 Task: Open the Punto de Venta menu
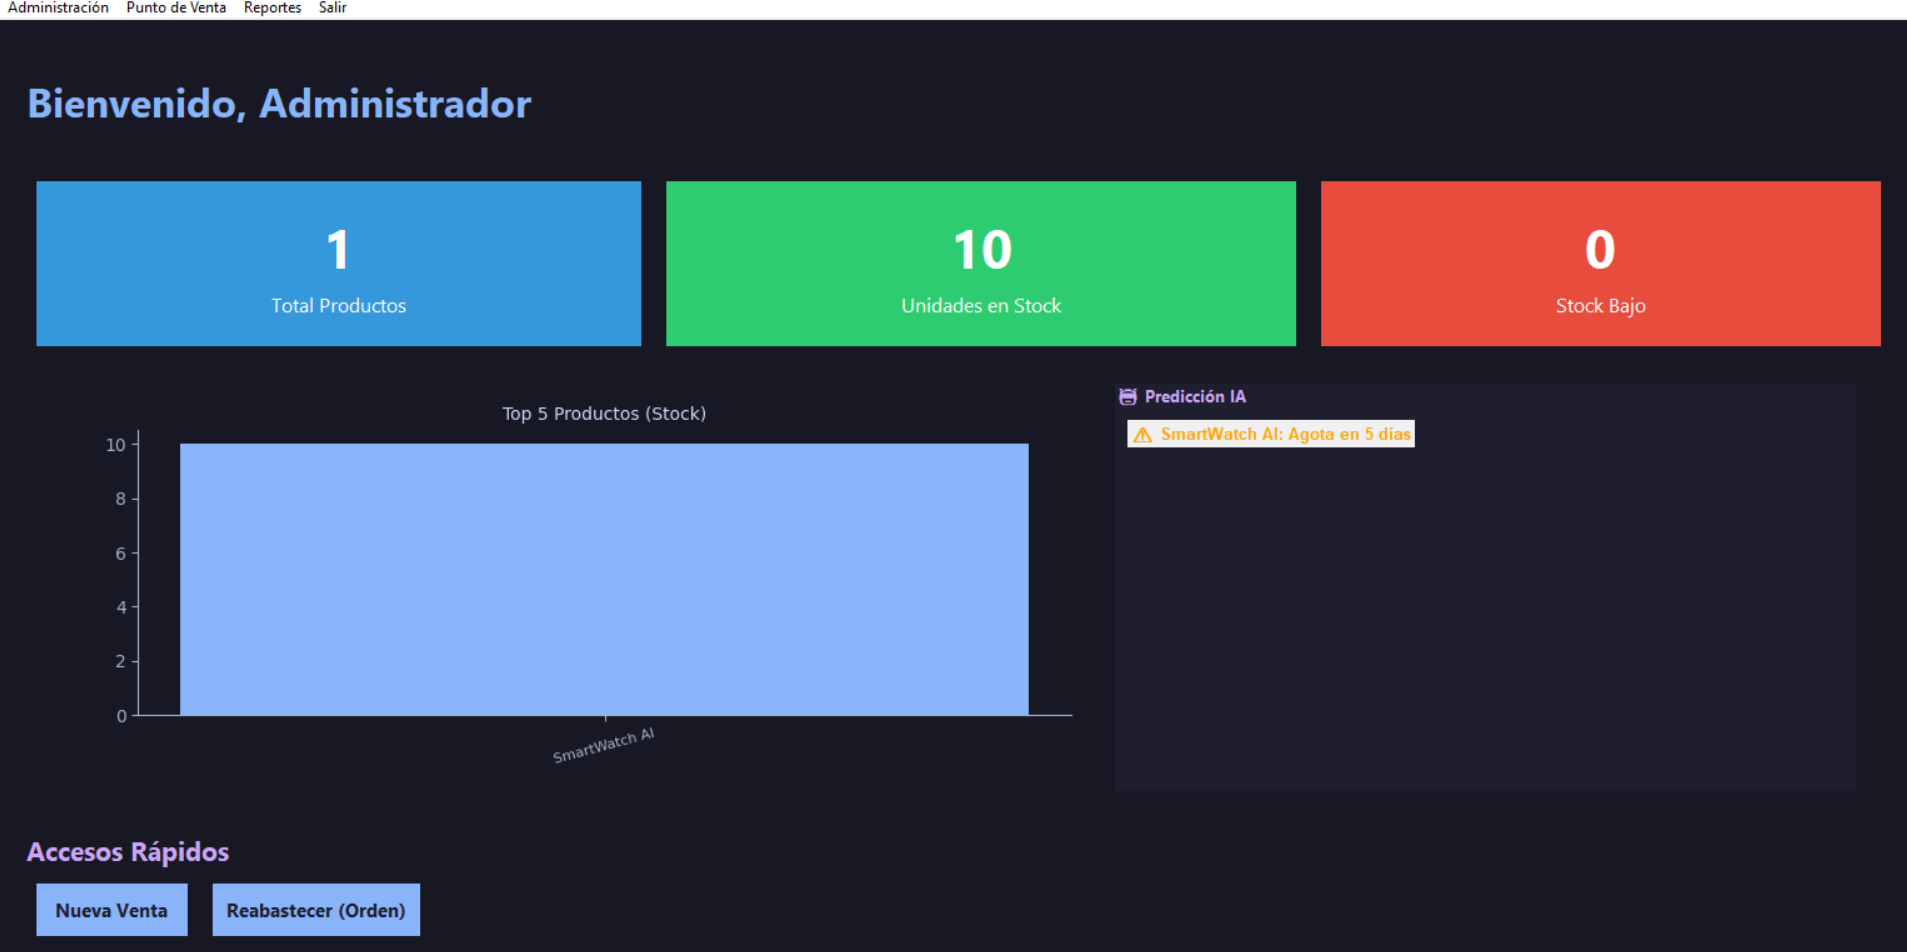(x=175, y=8)
